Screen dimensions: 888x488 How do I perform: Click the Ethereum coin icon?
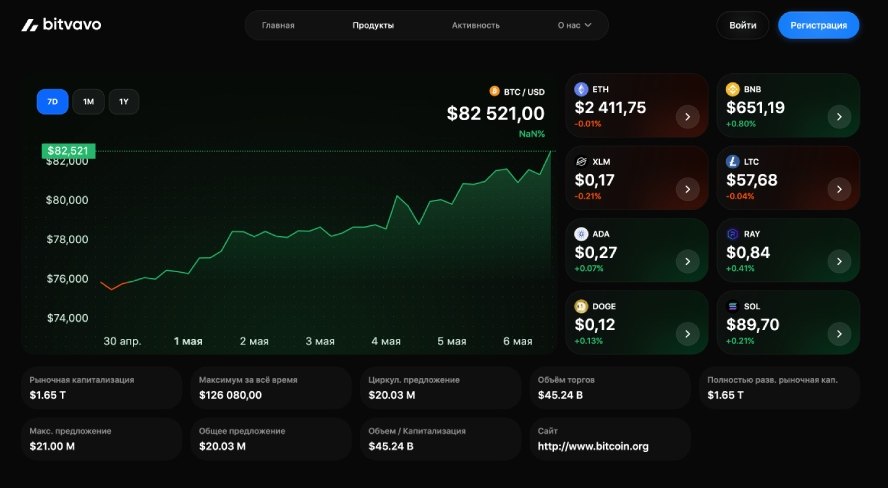coord(581,89)
